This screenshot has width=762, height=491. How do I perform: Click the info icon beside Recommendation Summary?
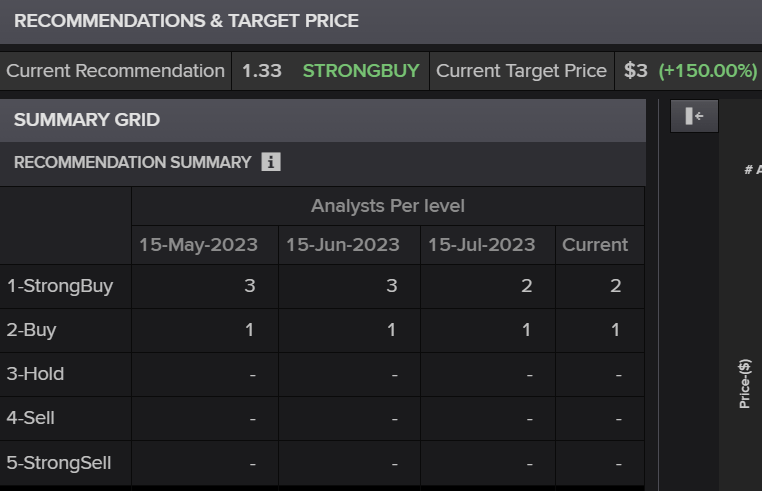pos(270,162)
